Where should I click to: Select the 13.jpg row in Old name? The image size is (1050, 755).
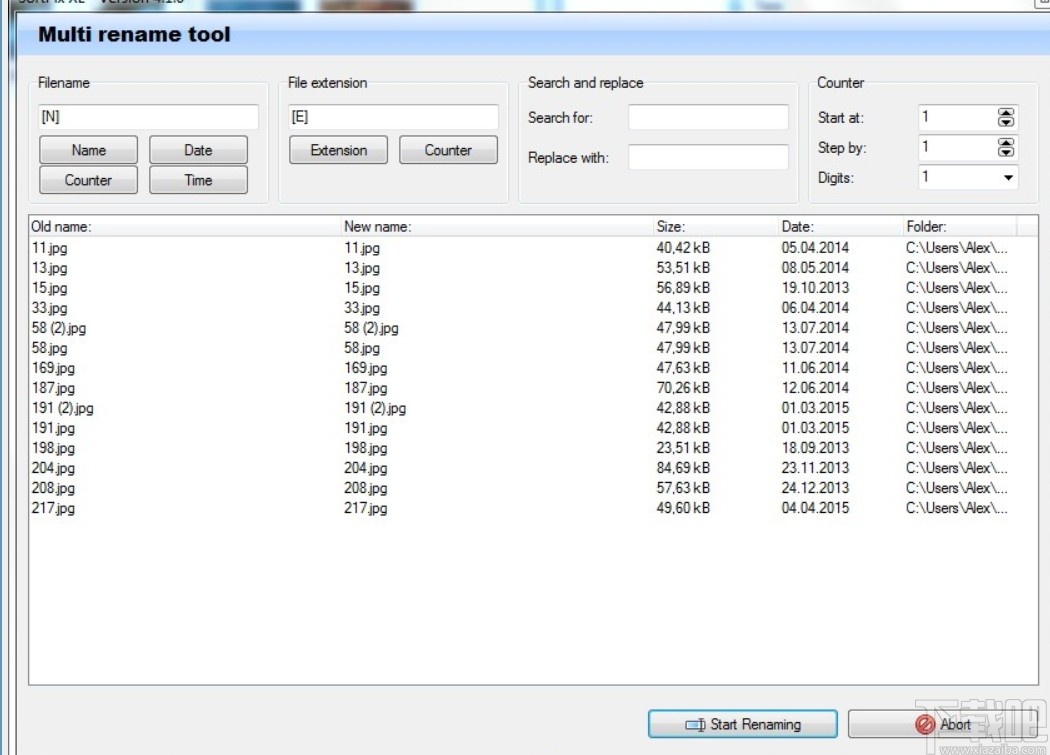click(50, 268)
